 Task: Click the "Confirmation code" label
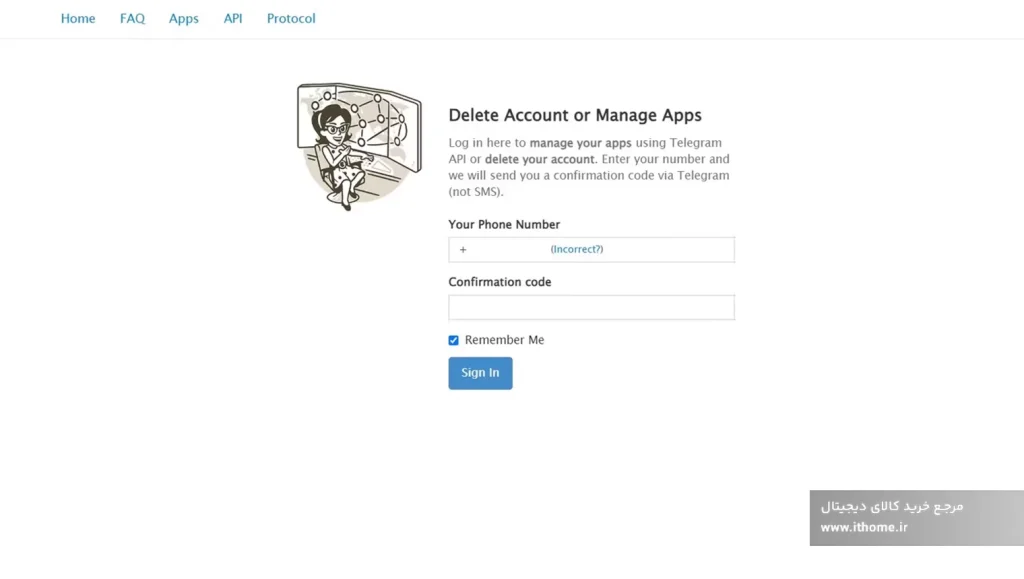pyautogui.click(x=500, y=282)
